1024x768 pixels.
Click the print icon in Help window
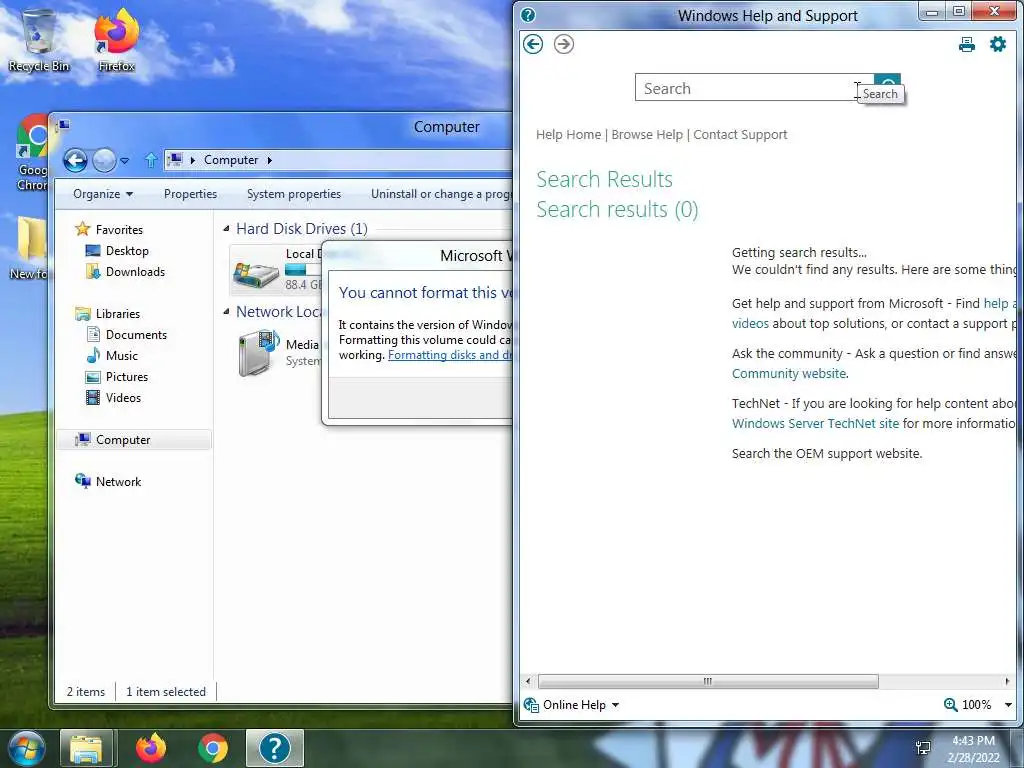click(x=967, y=44)
